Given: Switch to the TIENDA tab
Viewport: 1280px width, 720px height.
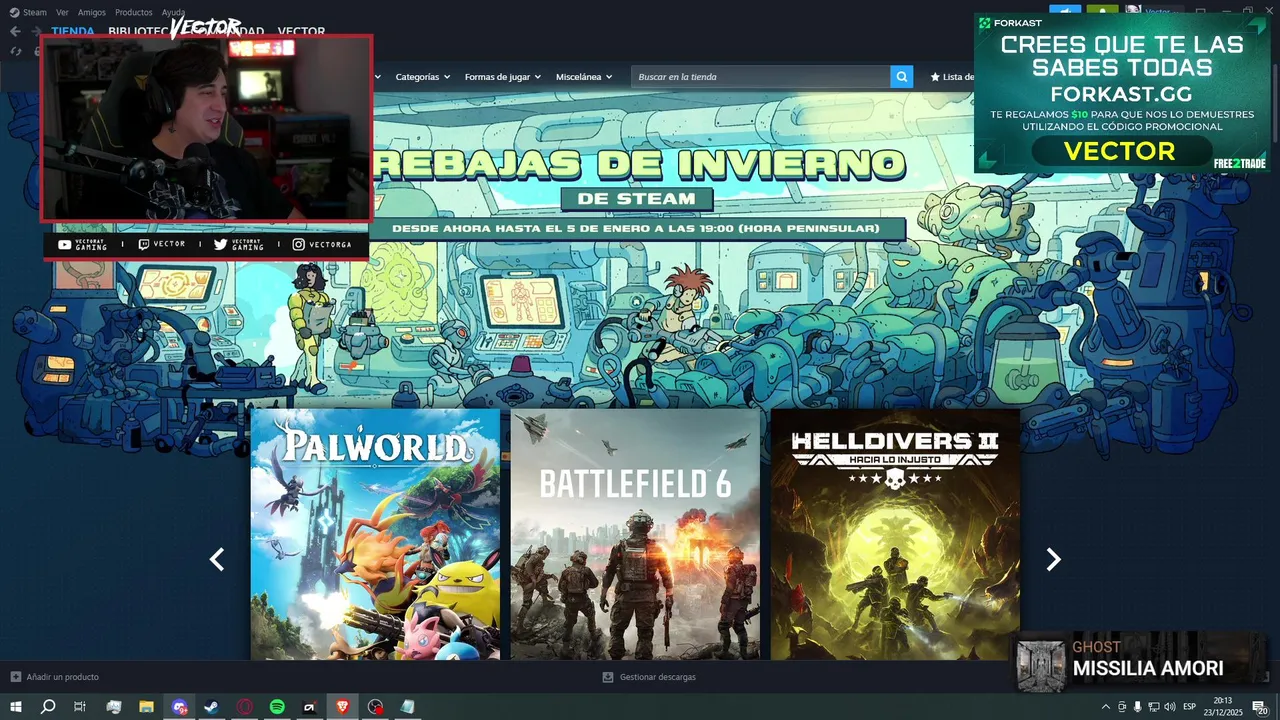Looking at the screenshot, I should (x=73, y=31).
